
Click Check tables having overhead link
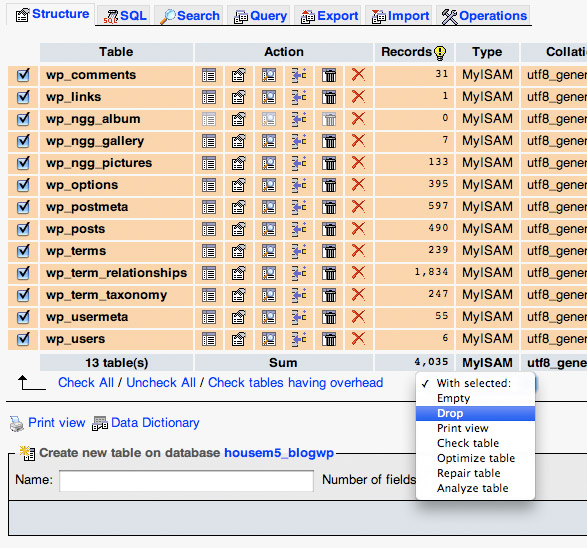click(296, 383)
